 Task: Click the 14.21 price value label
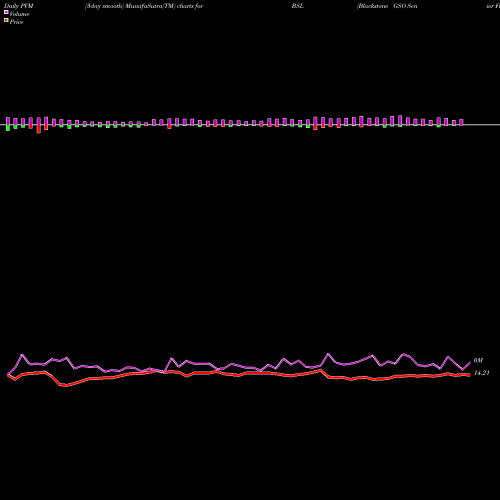482,373
